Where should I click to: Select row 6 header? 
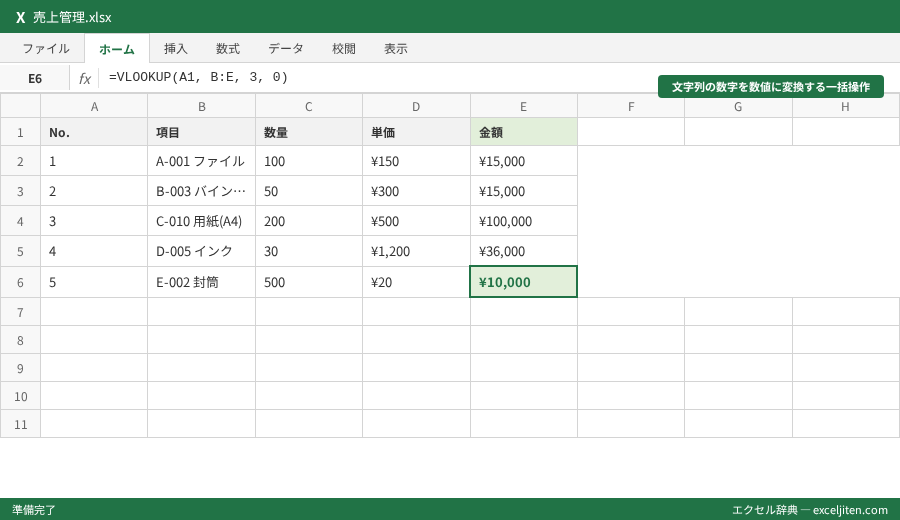[x=20, y=282]
